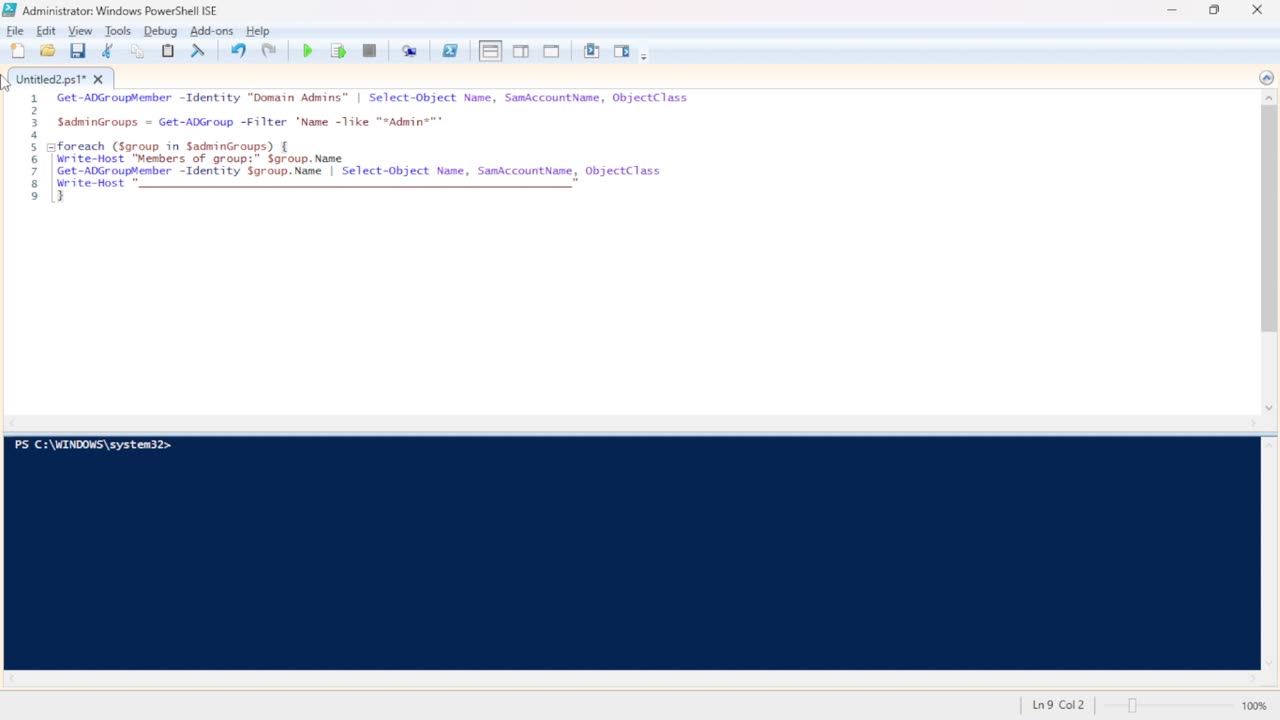Show script pane on top layout
1280x720 pixels.
(490, 51)
